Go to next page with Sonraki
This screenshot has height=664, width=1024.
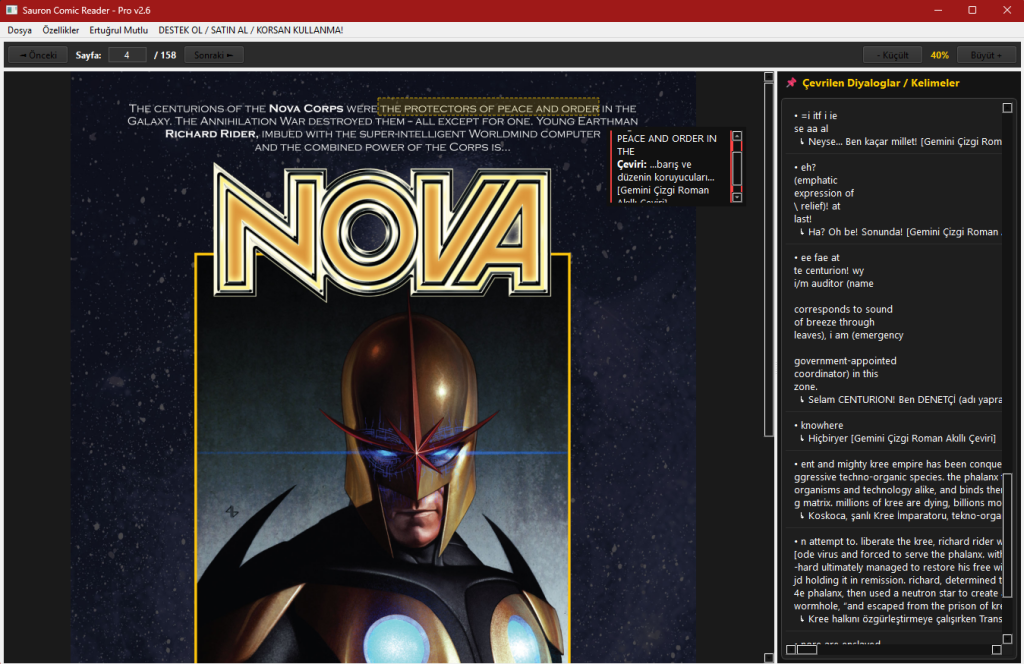[214, 55]
